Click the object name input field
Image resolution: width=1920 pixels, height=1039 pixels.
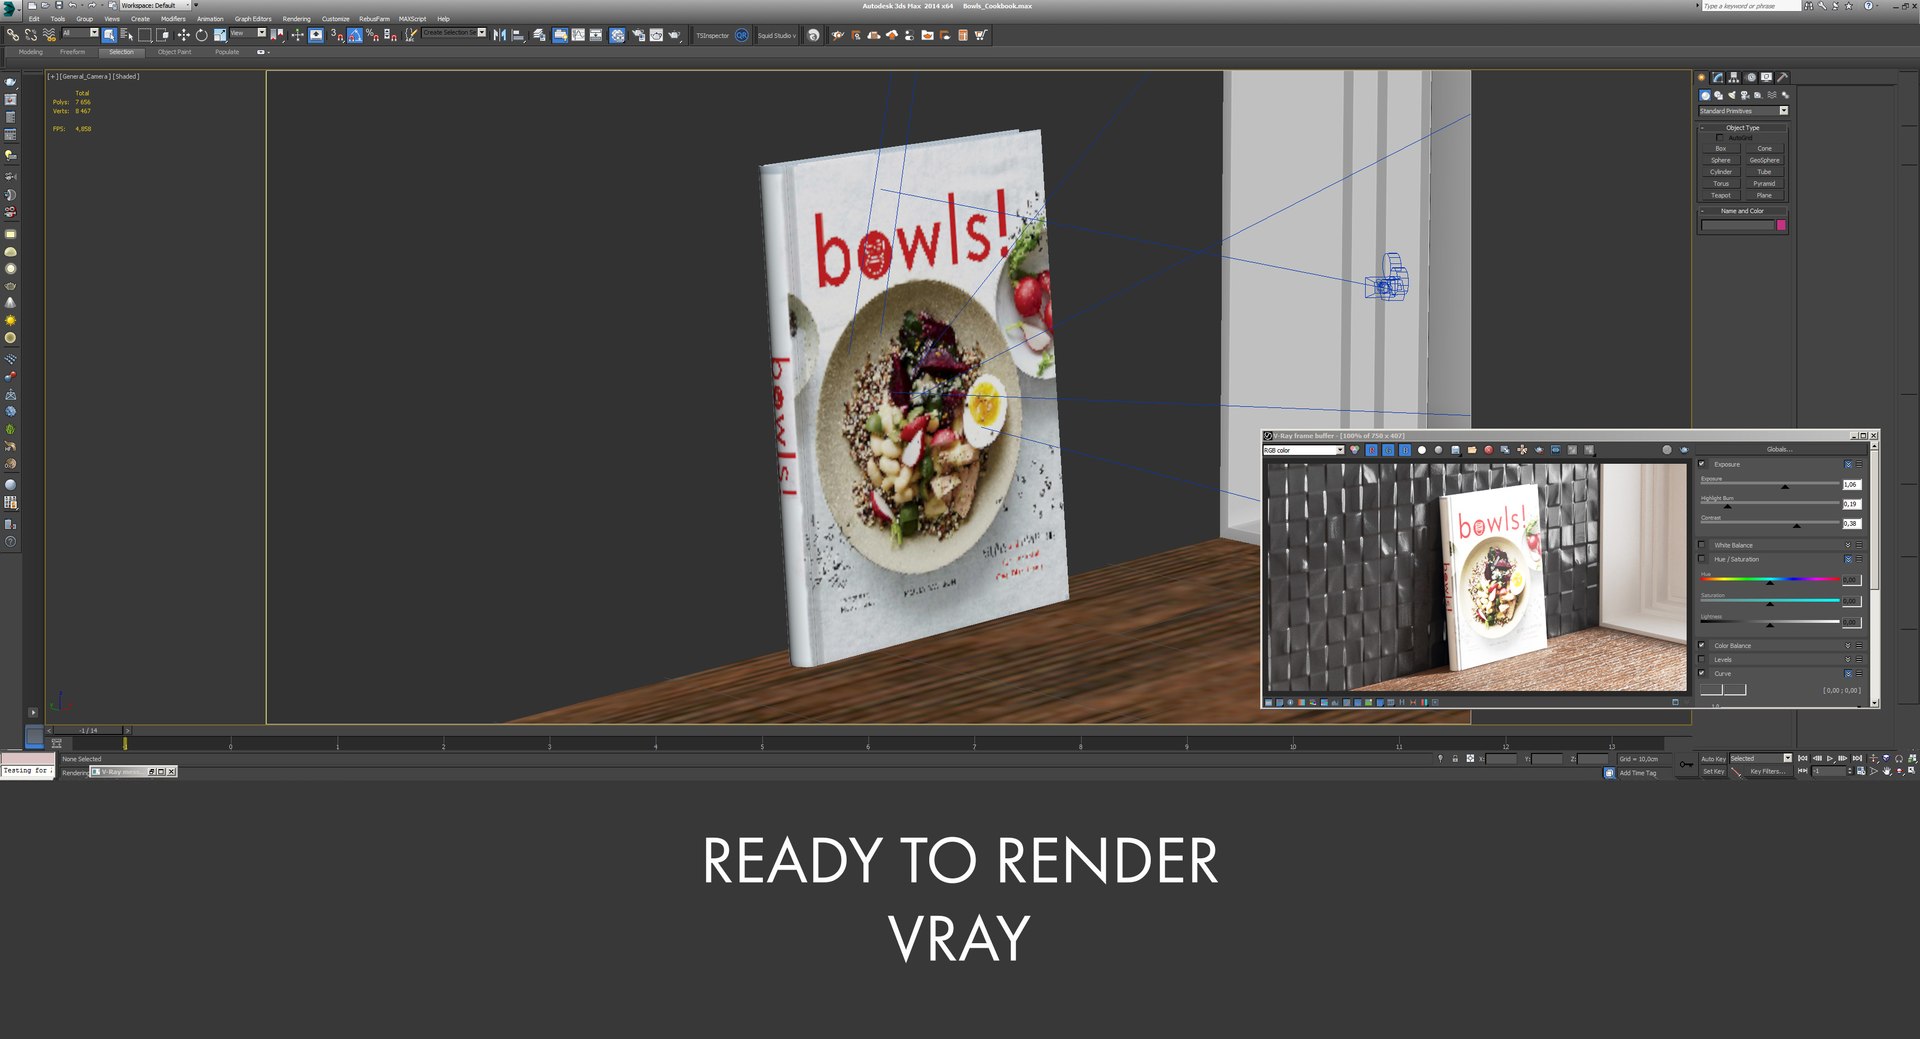click(x=1737, y=225)
